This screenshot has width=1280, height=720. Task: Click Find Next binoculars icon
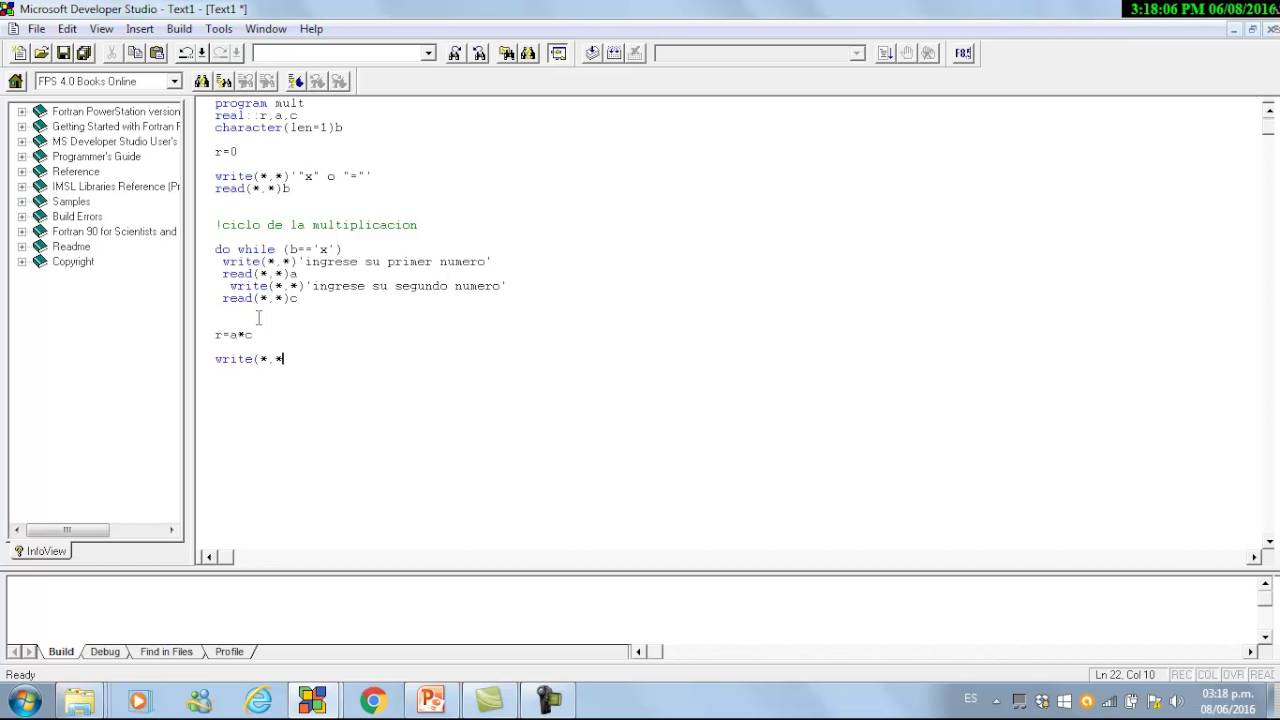coord(456,53)
